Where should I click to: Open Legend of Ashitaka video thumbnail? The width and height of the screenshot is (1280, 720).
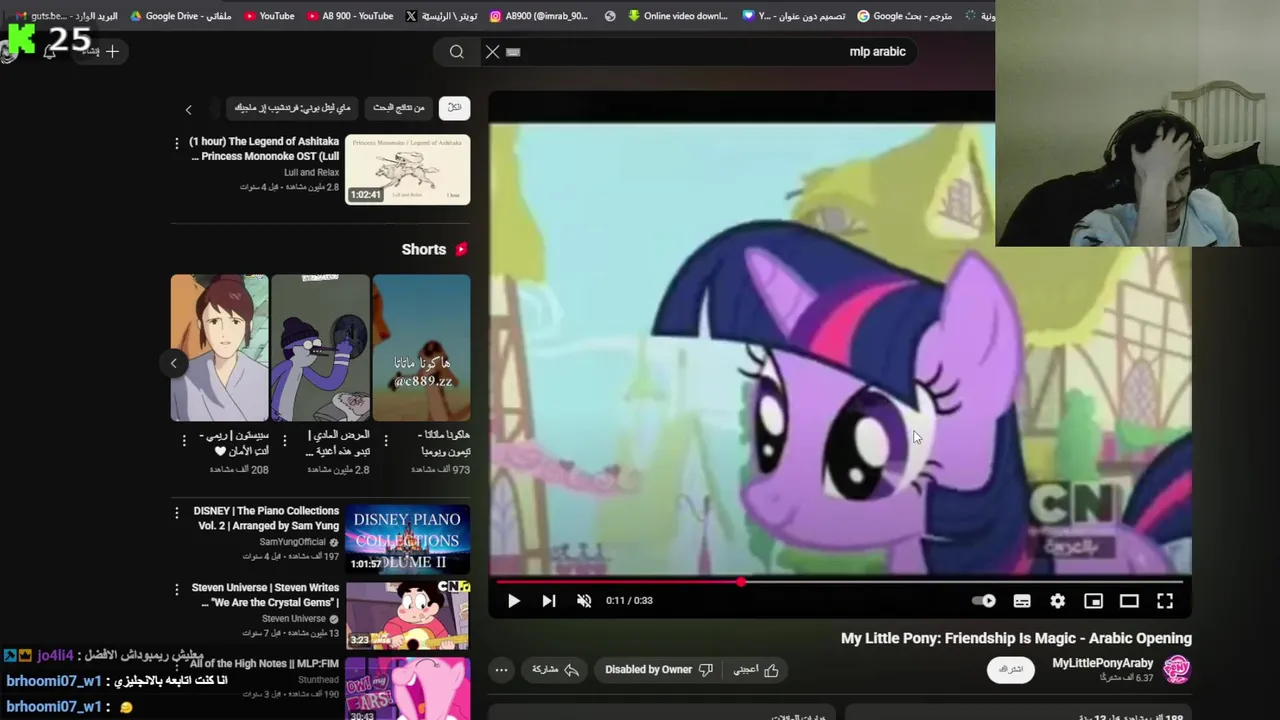coord(408,169)
